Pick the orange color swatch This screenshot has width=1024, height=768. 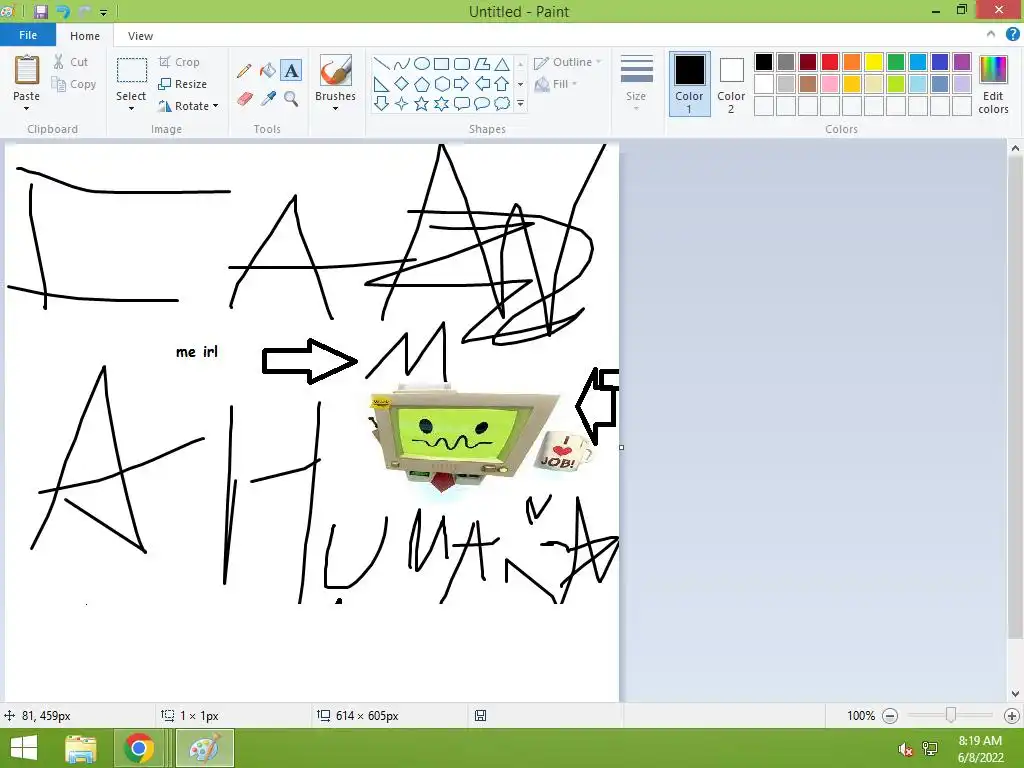(852, 62)
